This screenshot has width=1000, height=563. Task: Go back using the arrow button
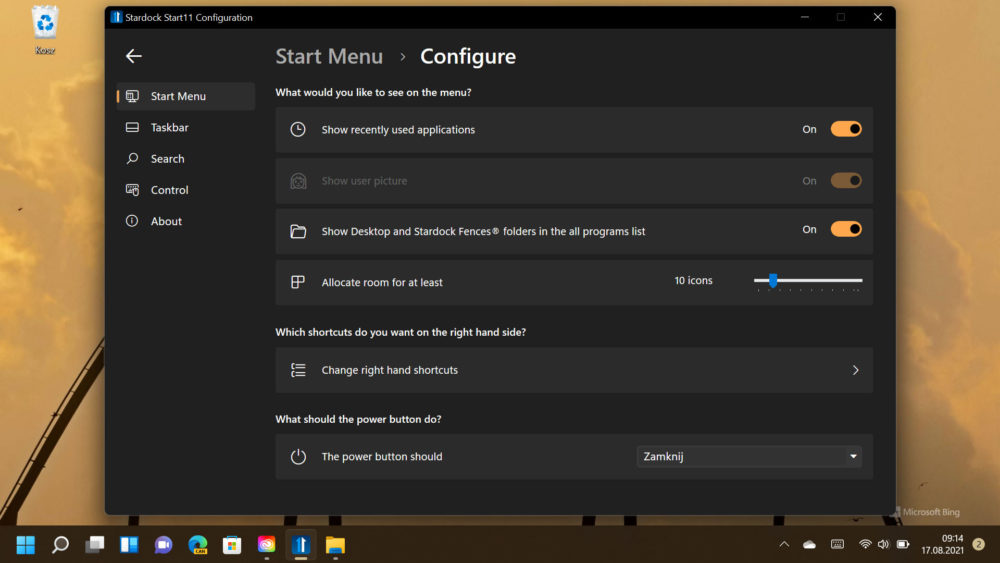pyautogui.click(x=133, y=56)
